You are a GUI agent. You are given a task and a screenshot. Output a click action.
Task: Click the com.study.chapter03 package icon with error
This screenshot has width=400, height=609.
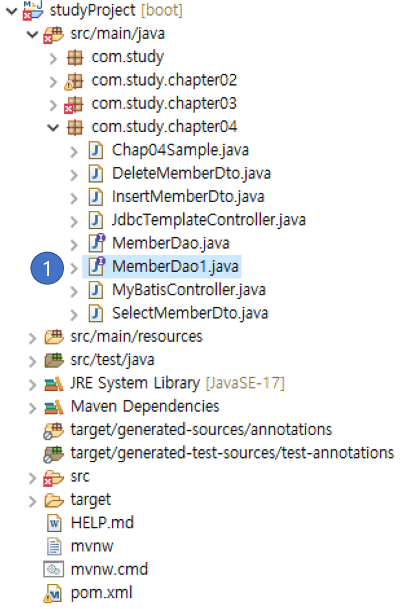(74, 104)
